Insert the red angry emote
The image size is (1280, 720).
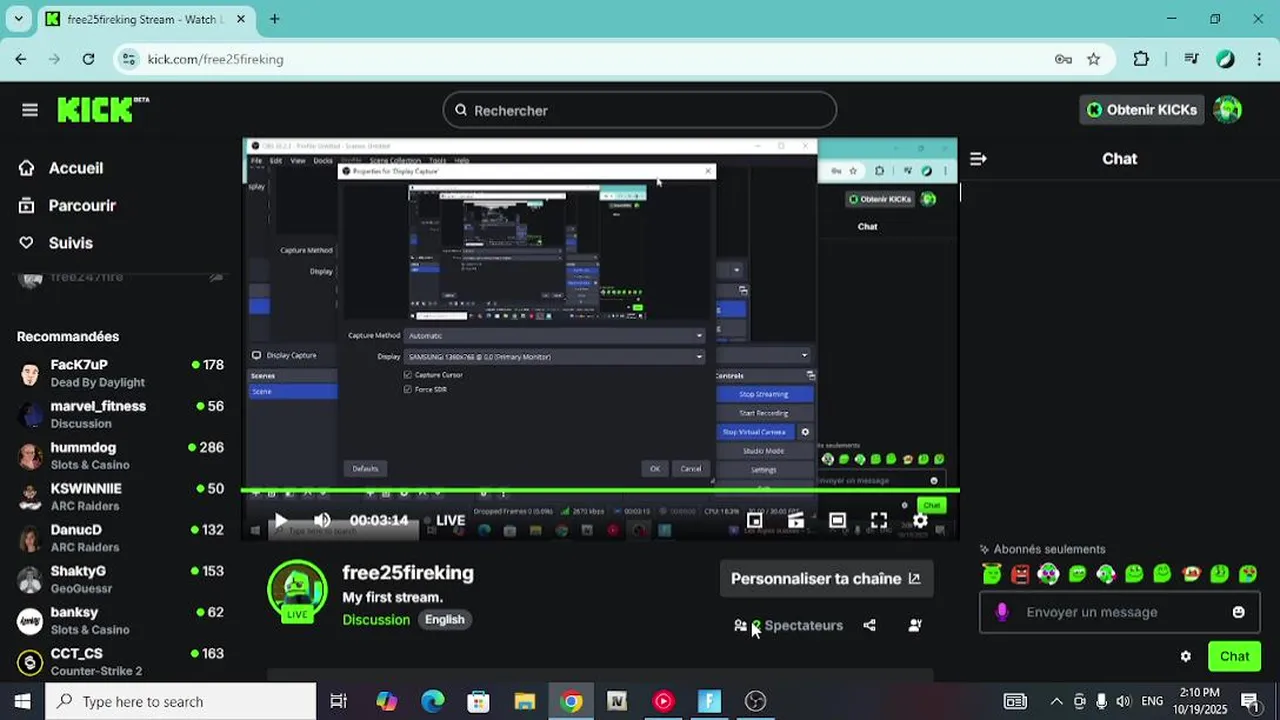pos(1020,574)
